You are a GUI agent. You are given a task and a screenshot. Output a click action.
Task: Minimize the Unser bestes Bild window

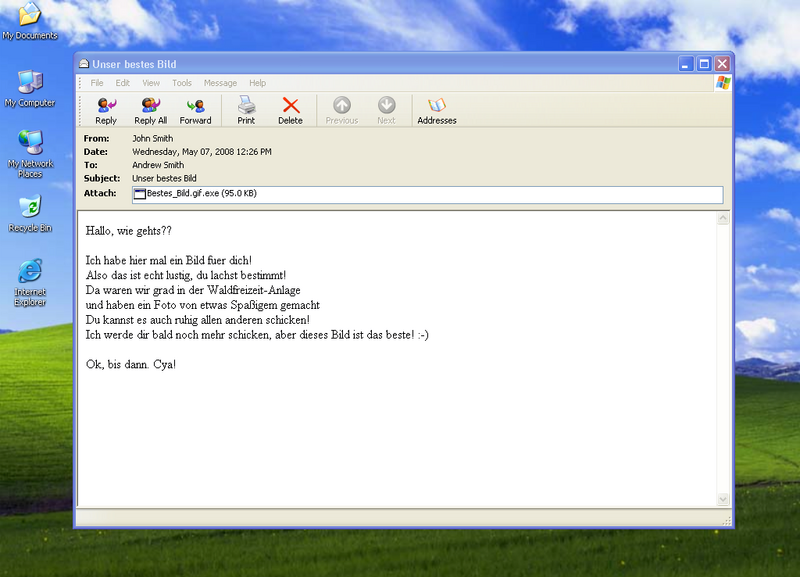(686, 64)
